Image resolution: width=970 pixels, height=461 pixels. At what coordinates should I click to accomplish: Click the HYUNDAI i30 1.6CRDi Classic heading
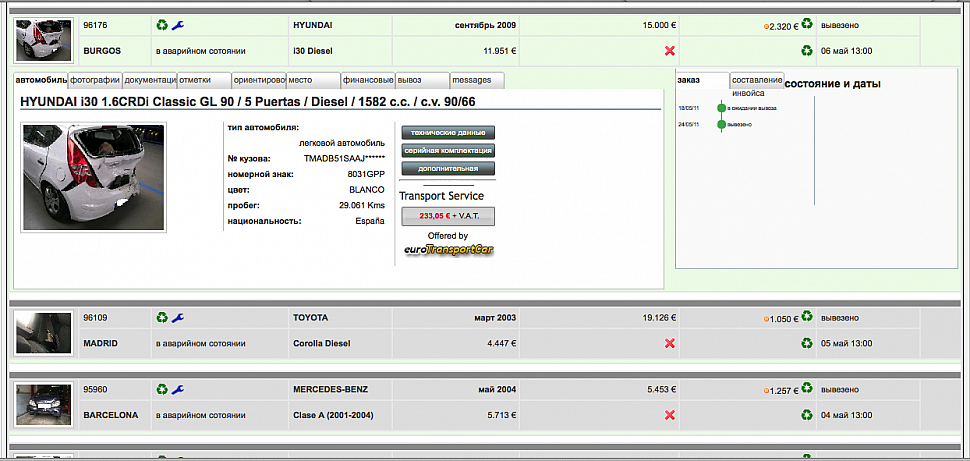click(x=247, y=101)
